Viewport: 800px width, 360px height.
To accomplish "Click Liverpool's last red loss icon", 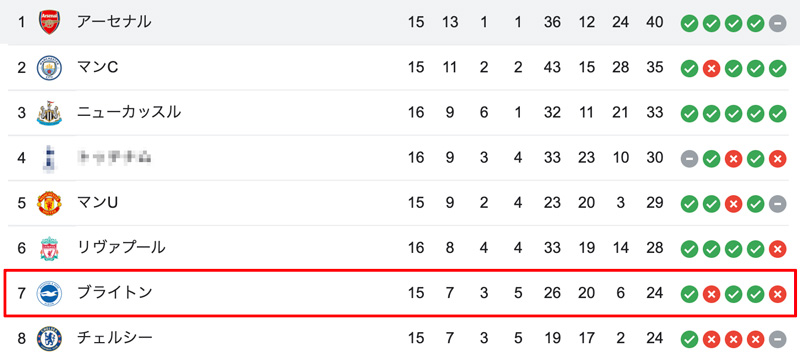I will (x=778, y=249).
